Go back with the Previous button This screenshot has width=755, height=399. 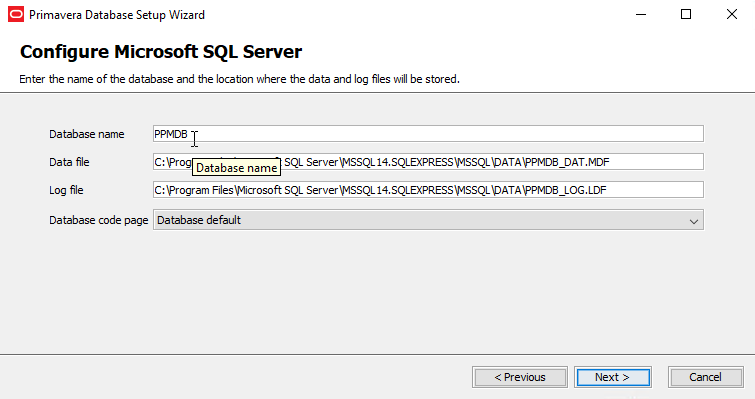520,377
